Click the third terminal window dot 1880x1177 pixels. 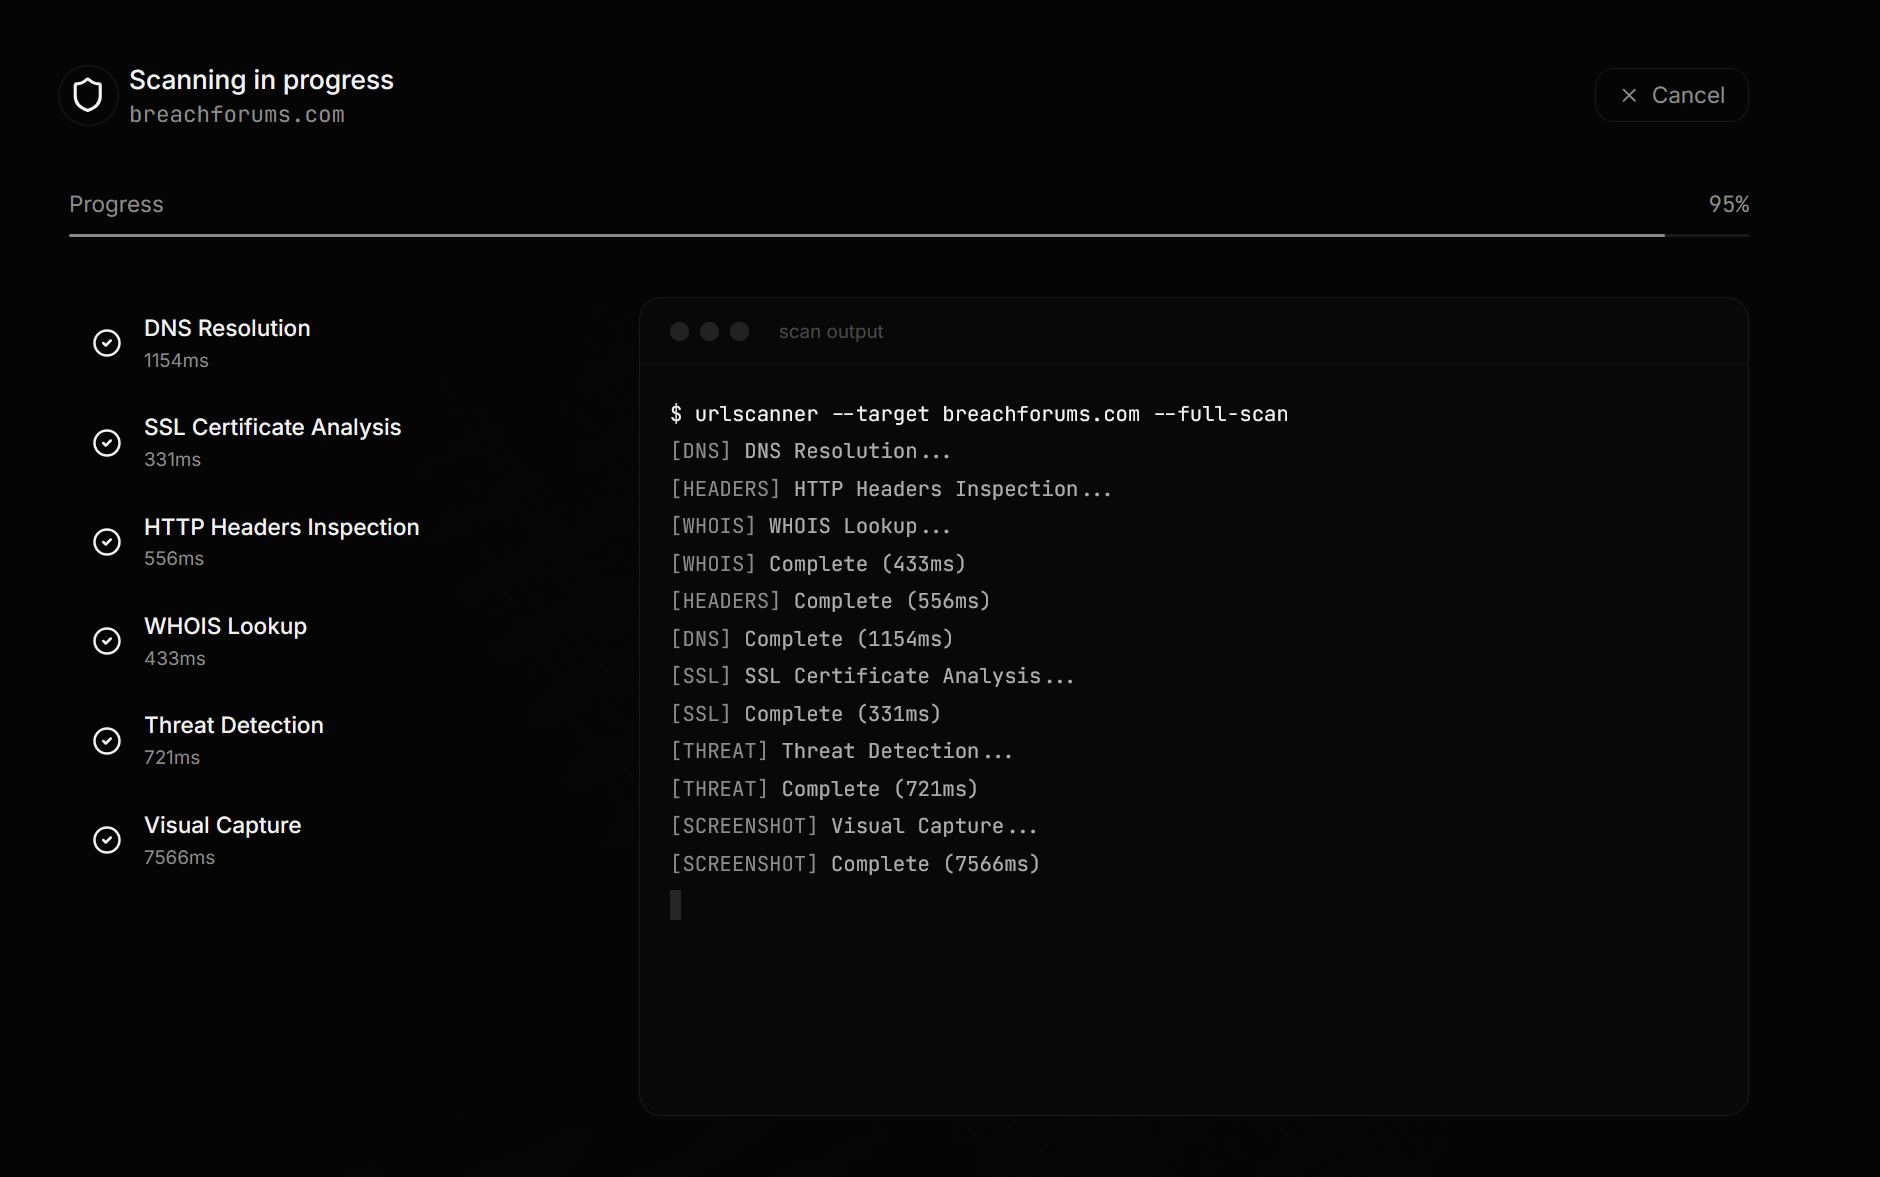740,332
